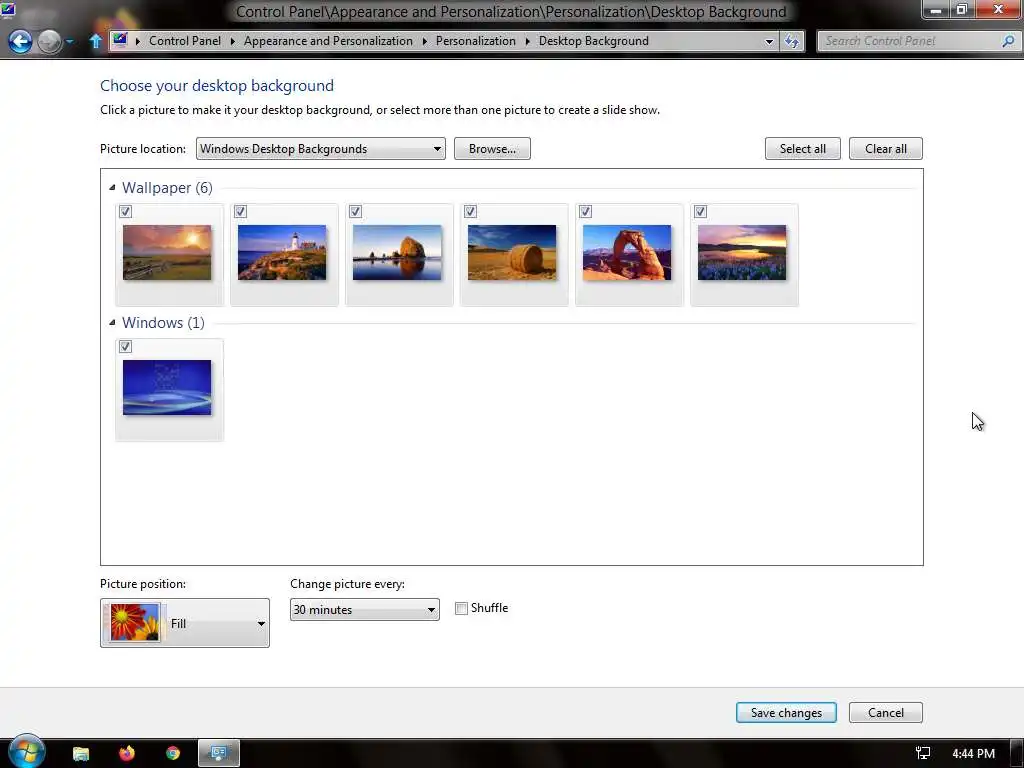Uncheck the sea rock wallpaper checkbox
The width and height of the screenshot is (1024, 768).
pyautogui.click(x=355, y=212)
